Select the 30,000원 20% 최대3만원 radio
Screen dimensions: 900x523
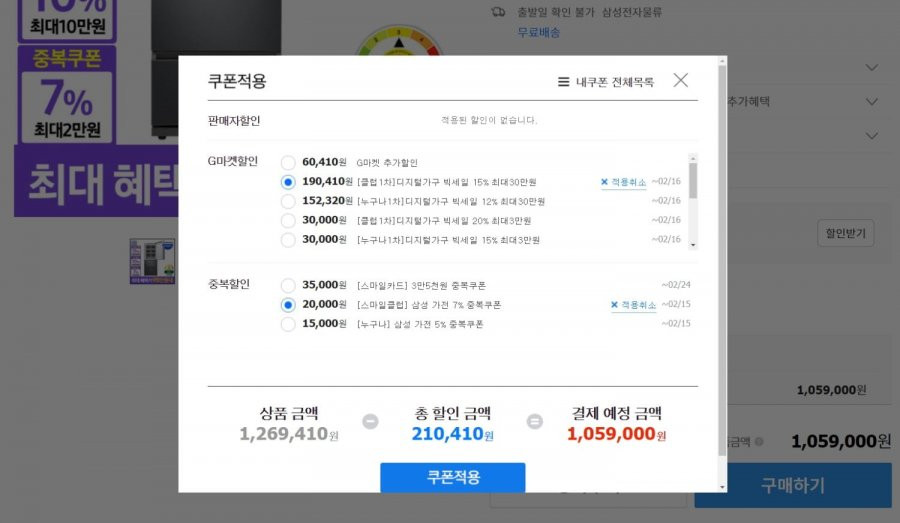(288, 220)
